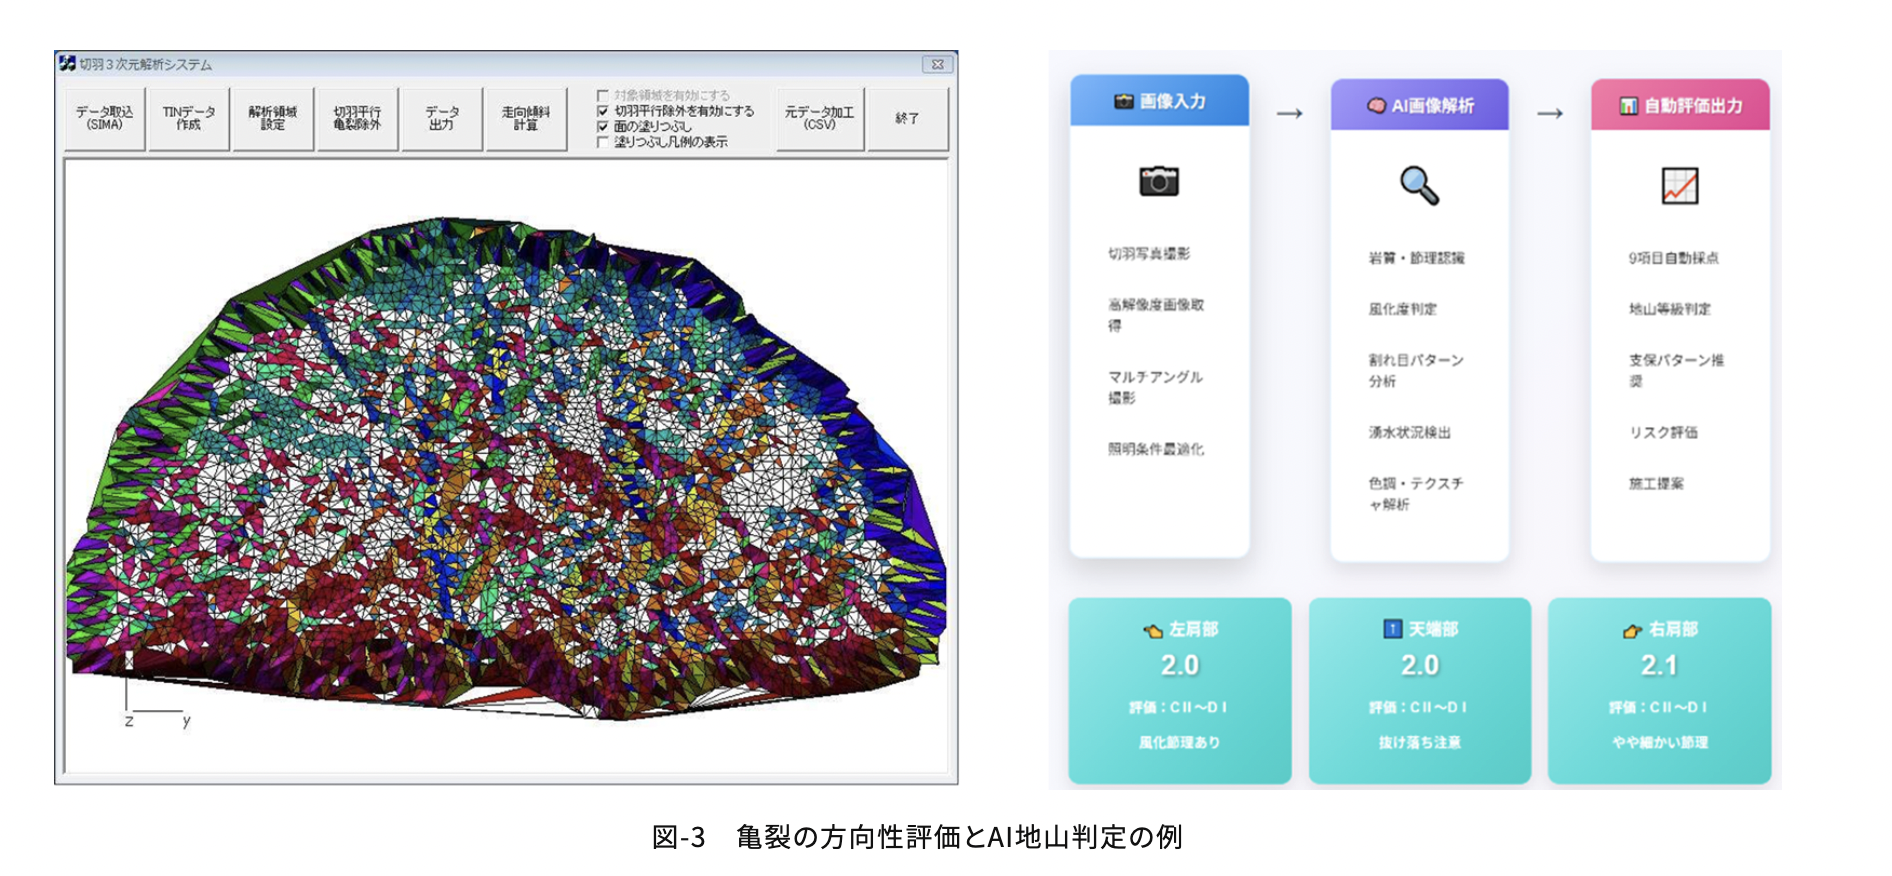Open 解析領域設定 from the toolbar
The image size is (1892, 876).
click(273, 119)
